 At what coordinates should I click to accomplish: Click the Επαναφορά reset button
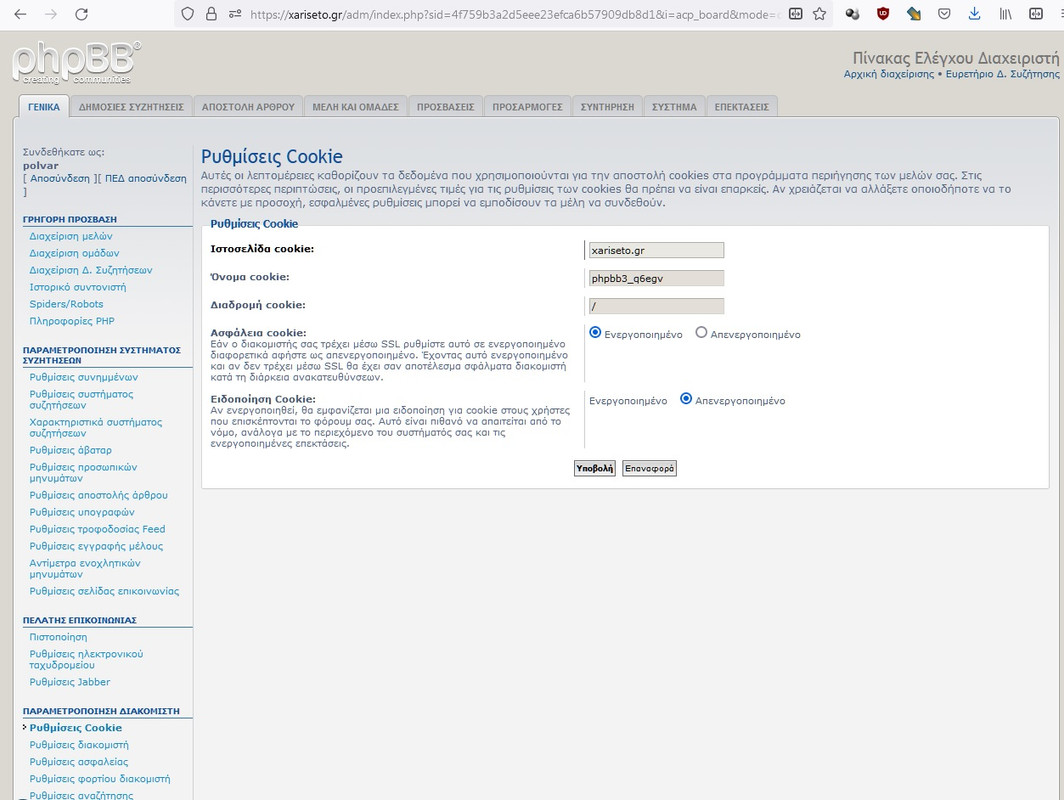click(x=649, y=468)
